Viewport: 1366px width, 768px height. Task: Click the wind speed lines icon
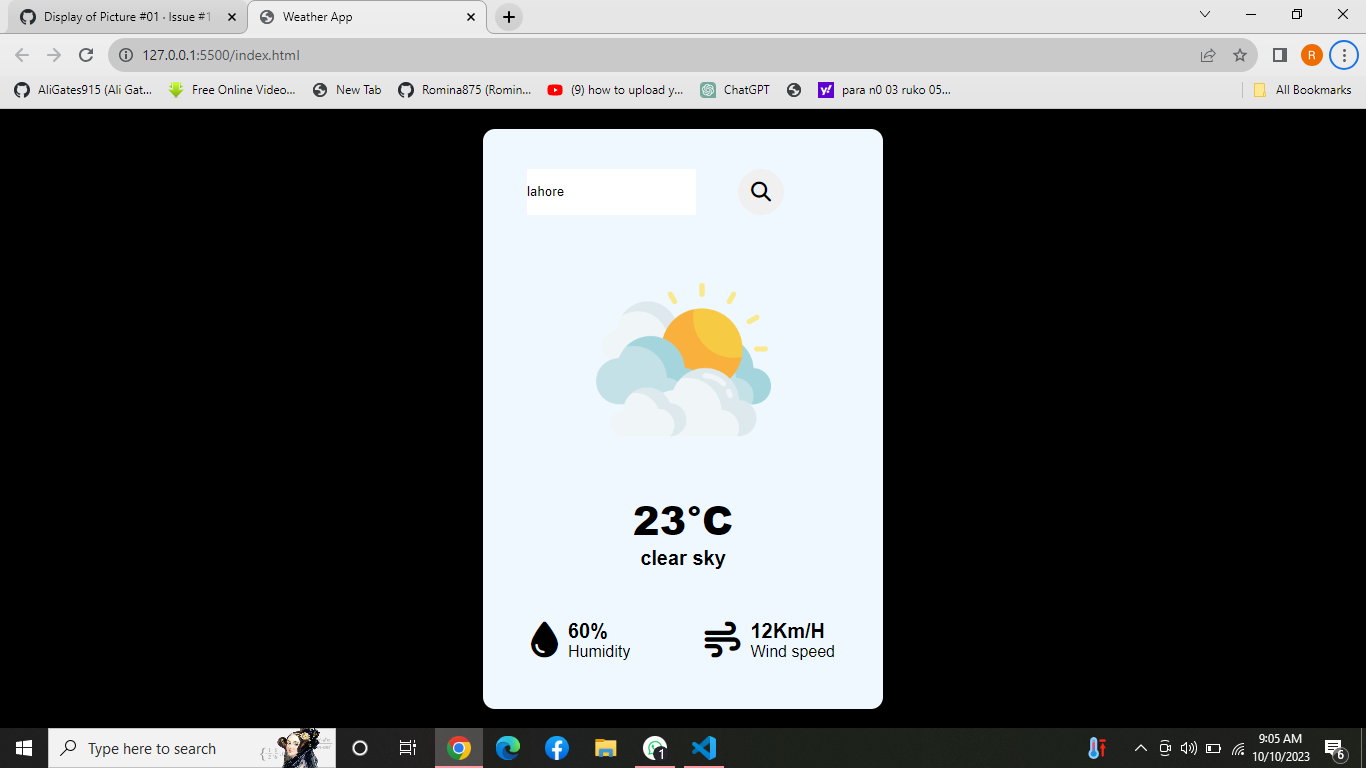pos(722,639)
